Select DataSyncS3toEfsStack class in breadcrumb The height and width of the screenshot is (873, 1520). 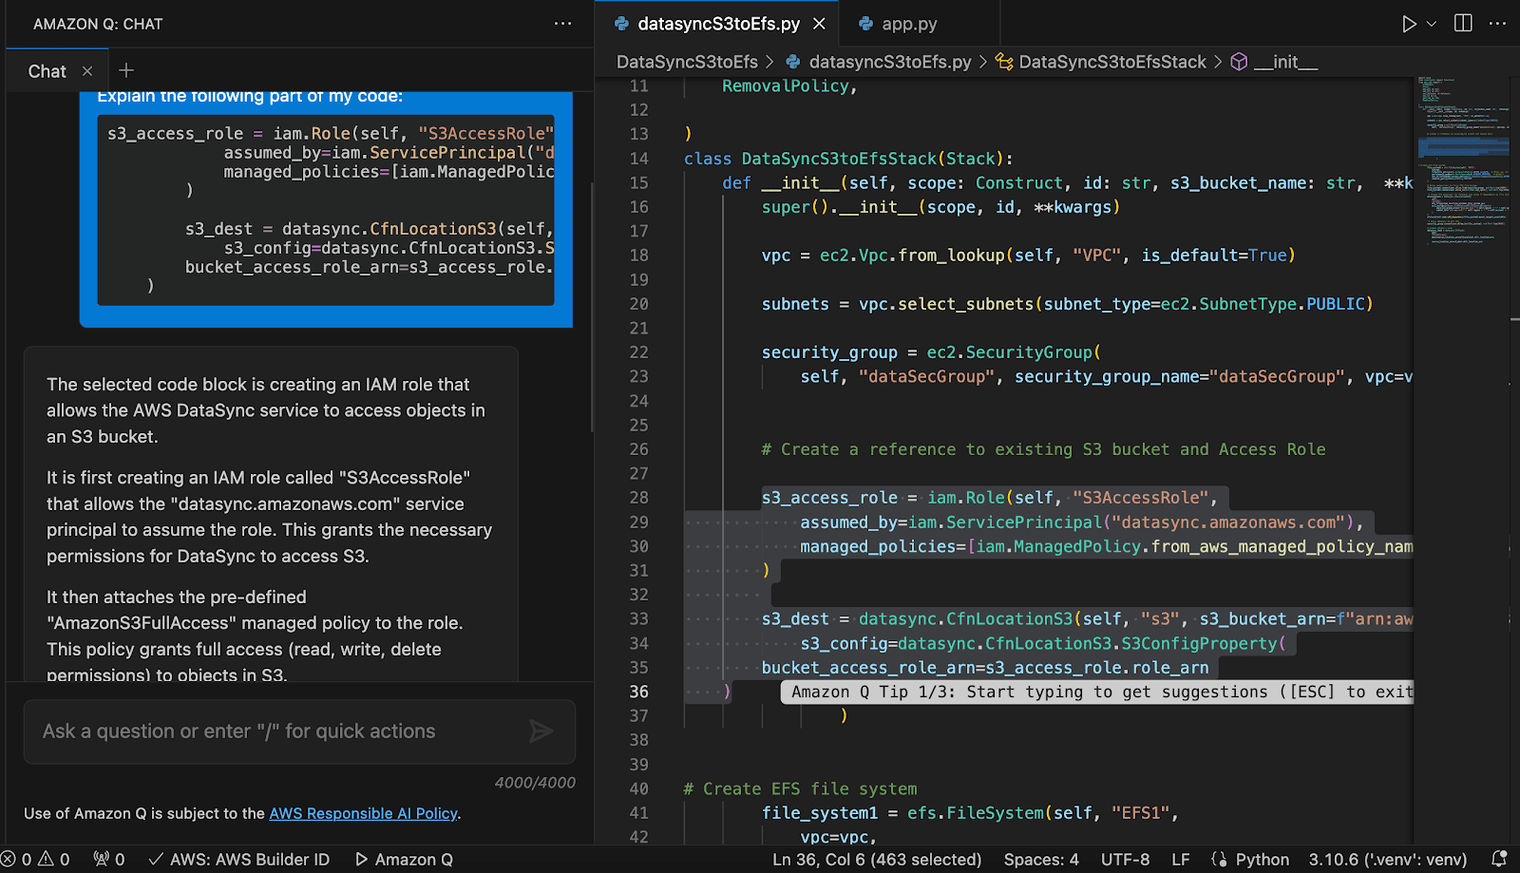point(1112,62)
